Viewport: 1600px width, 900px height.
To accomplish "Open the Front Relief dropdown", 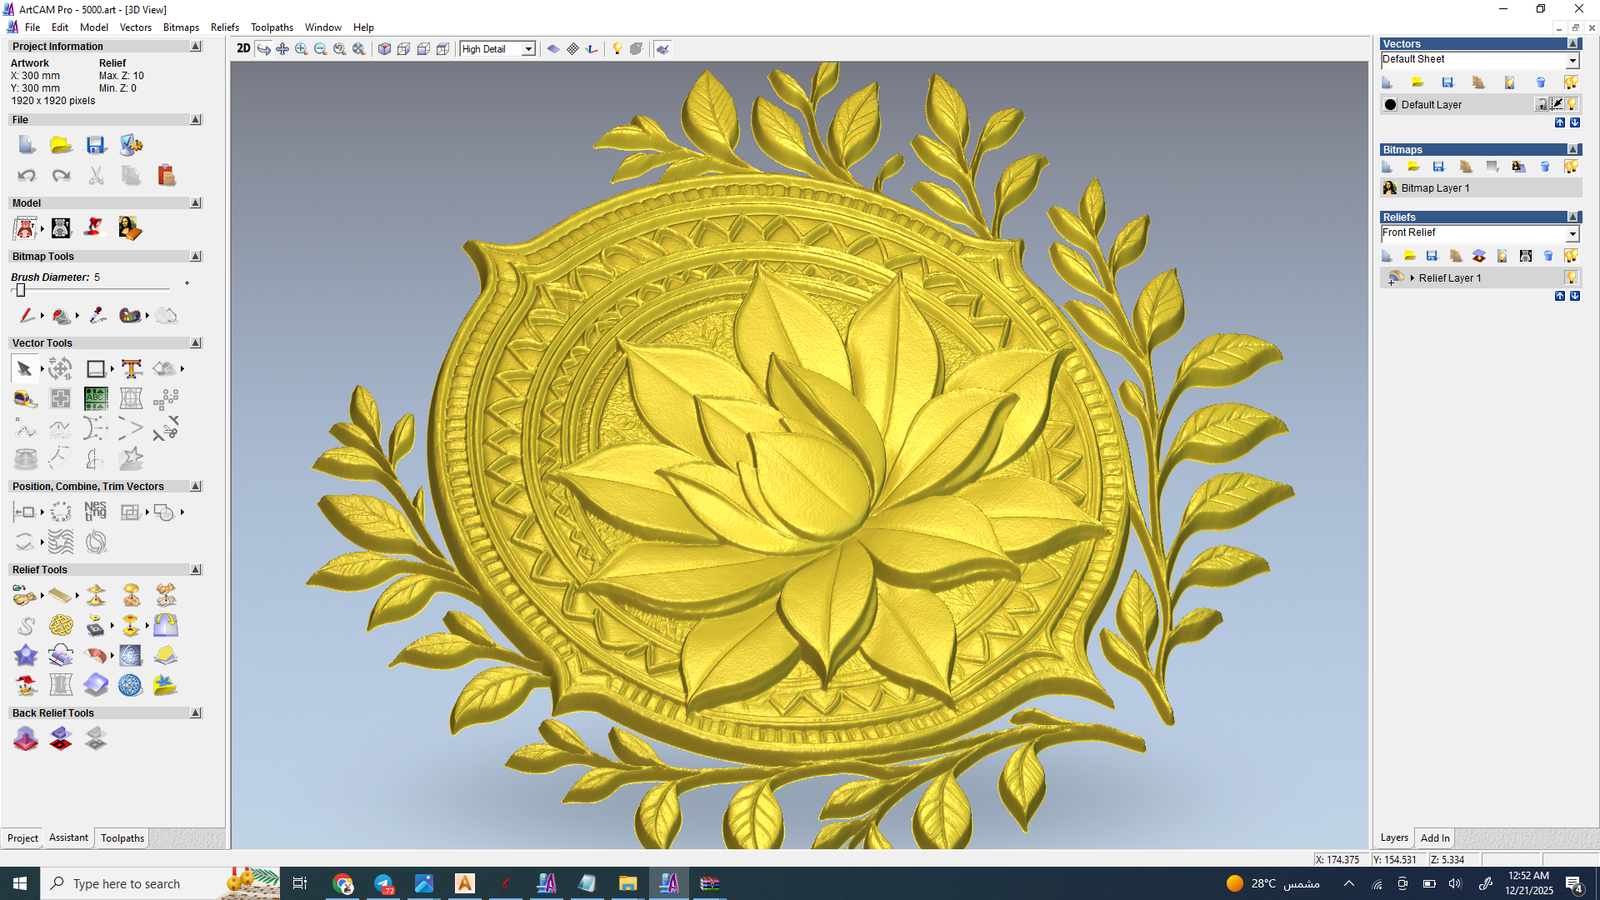I will coord(1572,234).
